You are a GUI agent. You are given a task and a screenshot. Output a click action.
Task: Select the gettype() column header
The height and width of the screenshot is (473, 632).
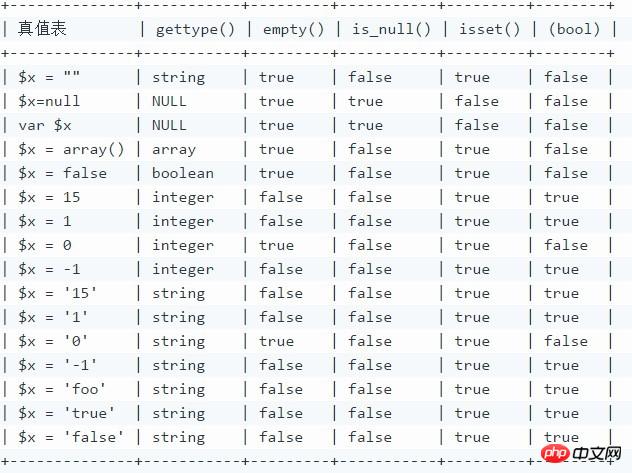click(x=195, y=29)
